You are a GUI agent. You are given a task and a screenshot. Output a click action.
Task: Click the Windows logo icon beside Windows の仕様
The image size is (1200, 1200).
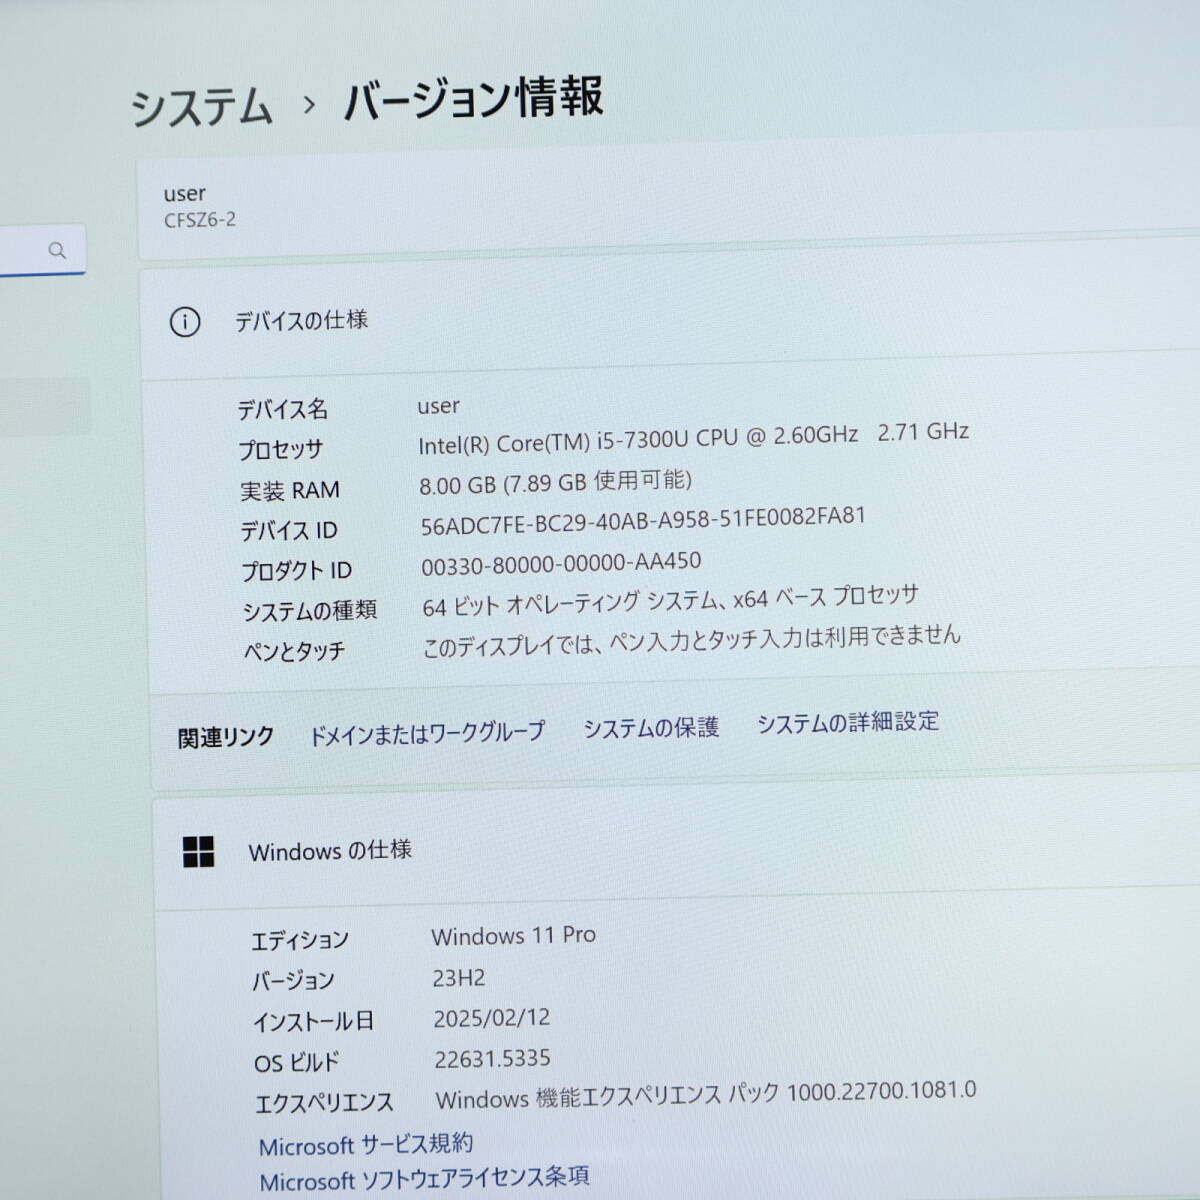pos(198,852)
